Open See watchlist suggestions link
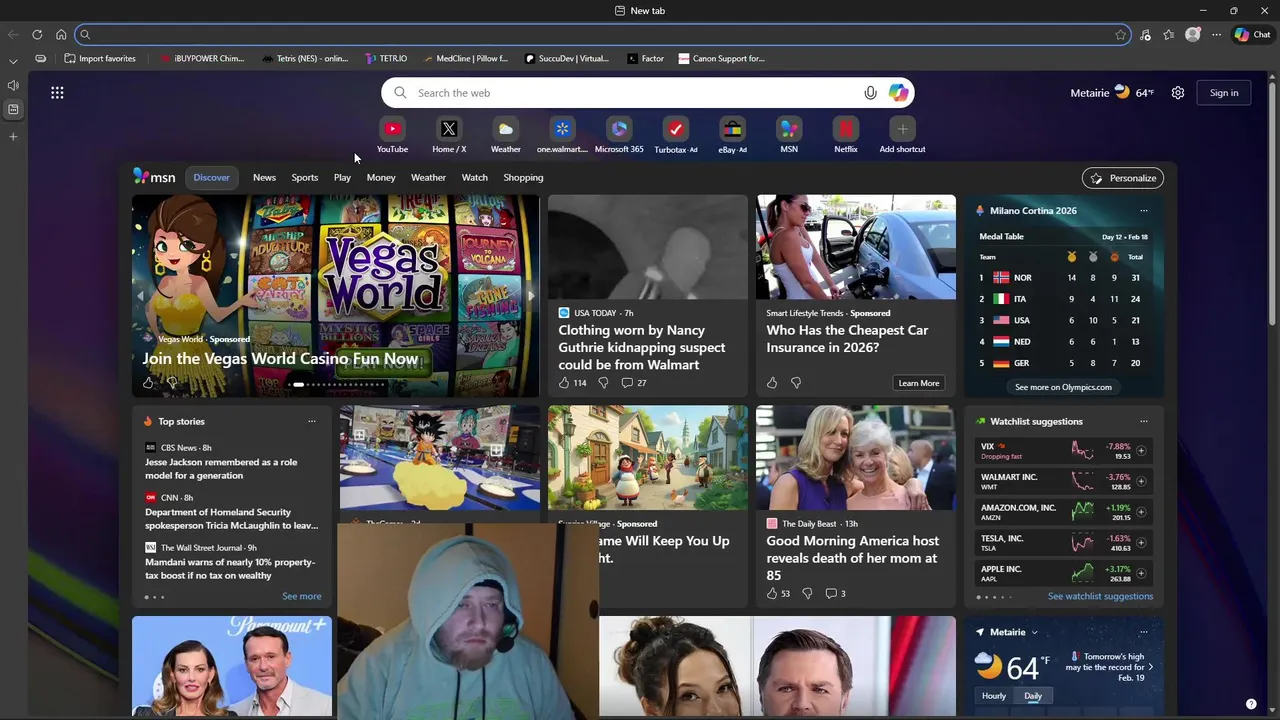1280x720 pixels. [1100, 597]
